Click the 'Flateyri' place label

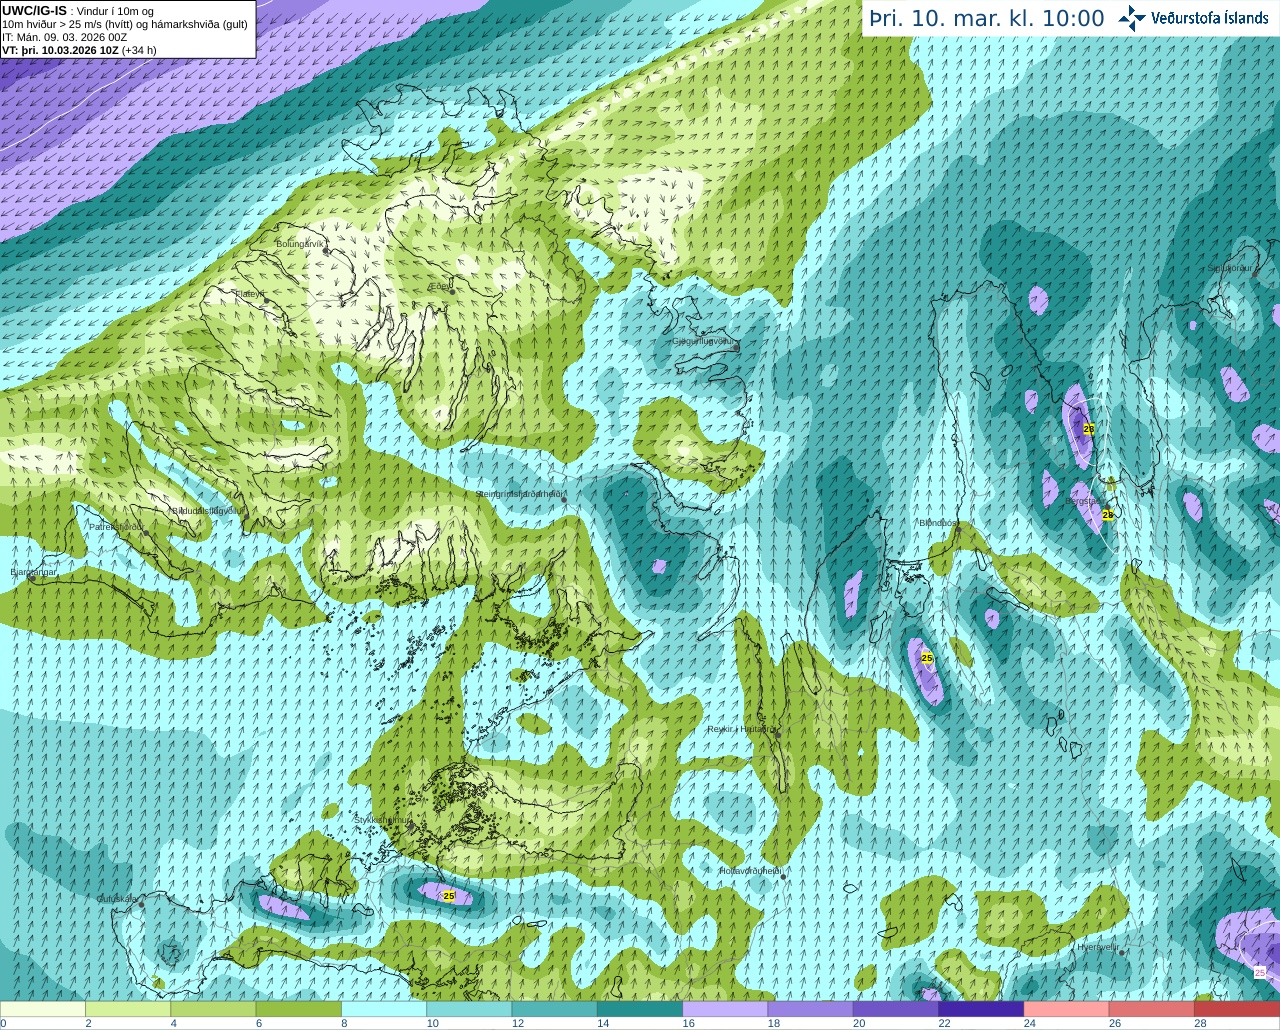(x=250, y=294)
